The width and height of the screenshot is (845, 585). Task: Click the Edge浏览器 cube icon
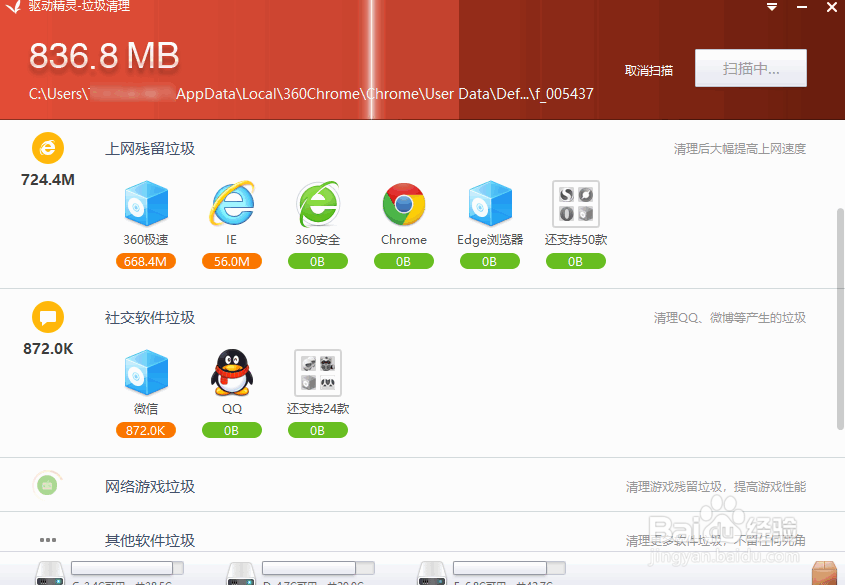click(490, 204)
